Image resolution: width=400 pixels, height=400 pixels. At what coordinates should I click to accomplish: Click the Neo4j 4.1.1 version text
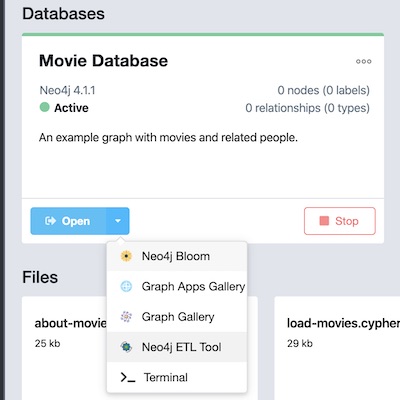click(67, 90)
